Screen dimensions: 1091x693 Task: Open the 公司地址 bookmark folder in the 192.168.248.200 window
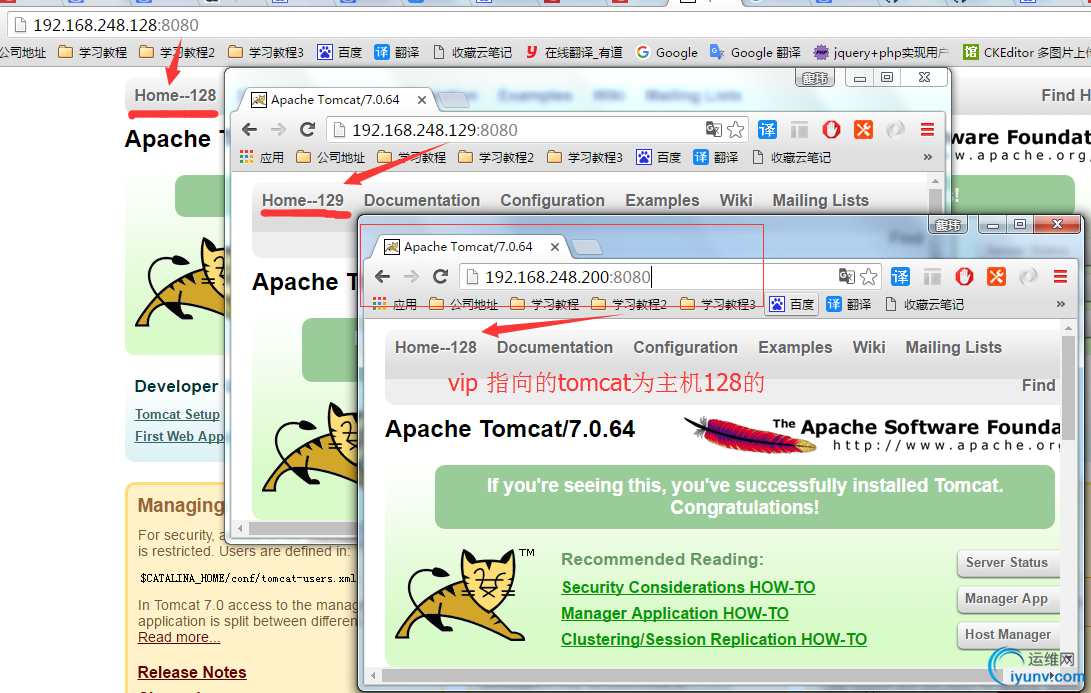pos(464,304)
